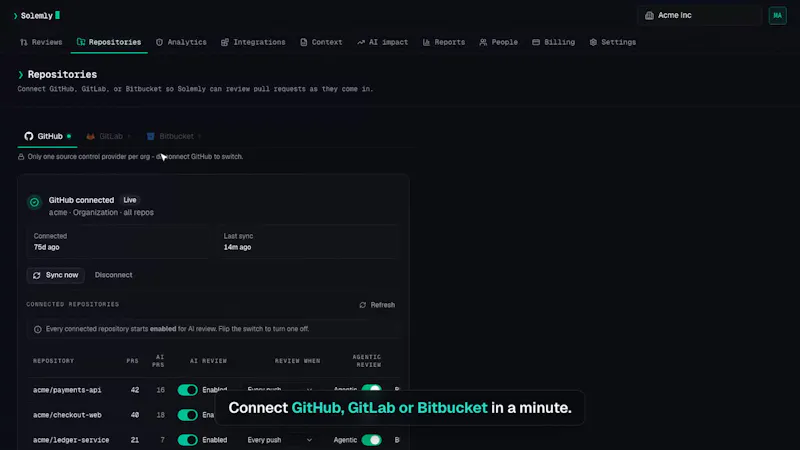Select the Repositories tab
The image size is (800, 450).
point(109,42)
